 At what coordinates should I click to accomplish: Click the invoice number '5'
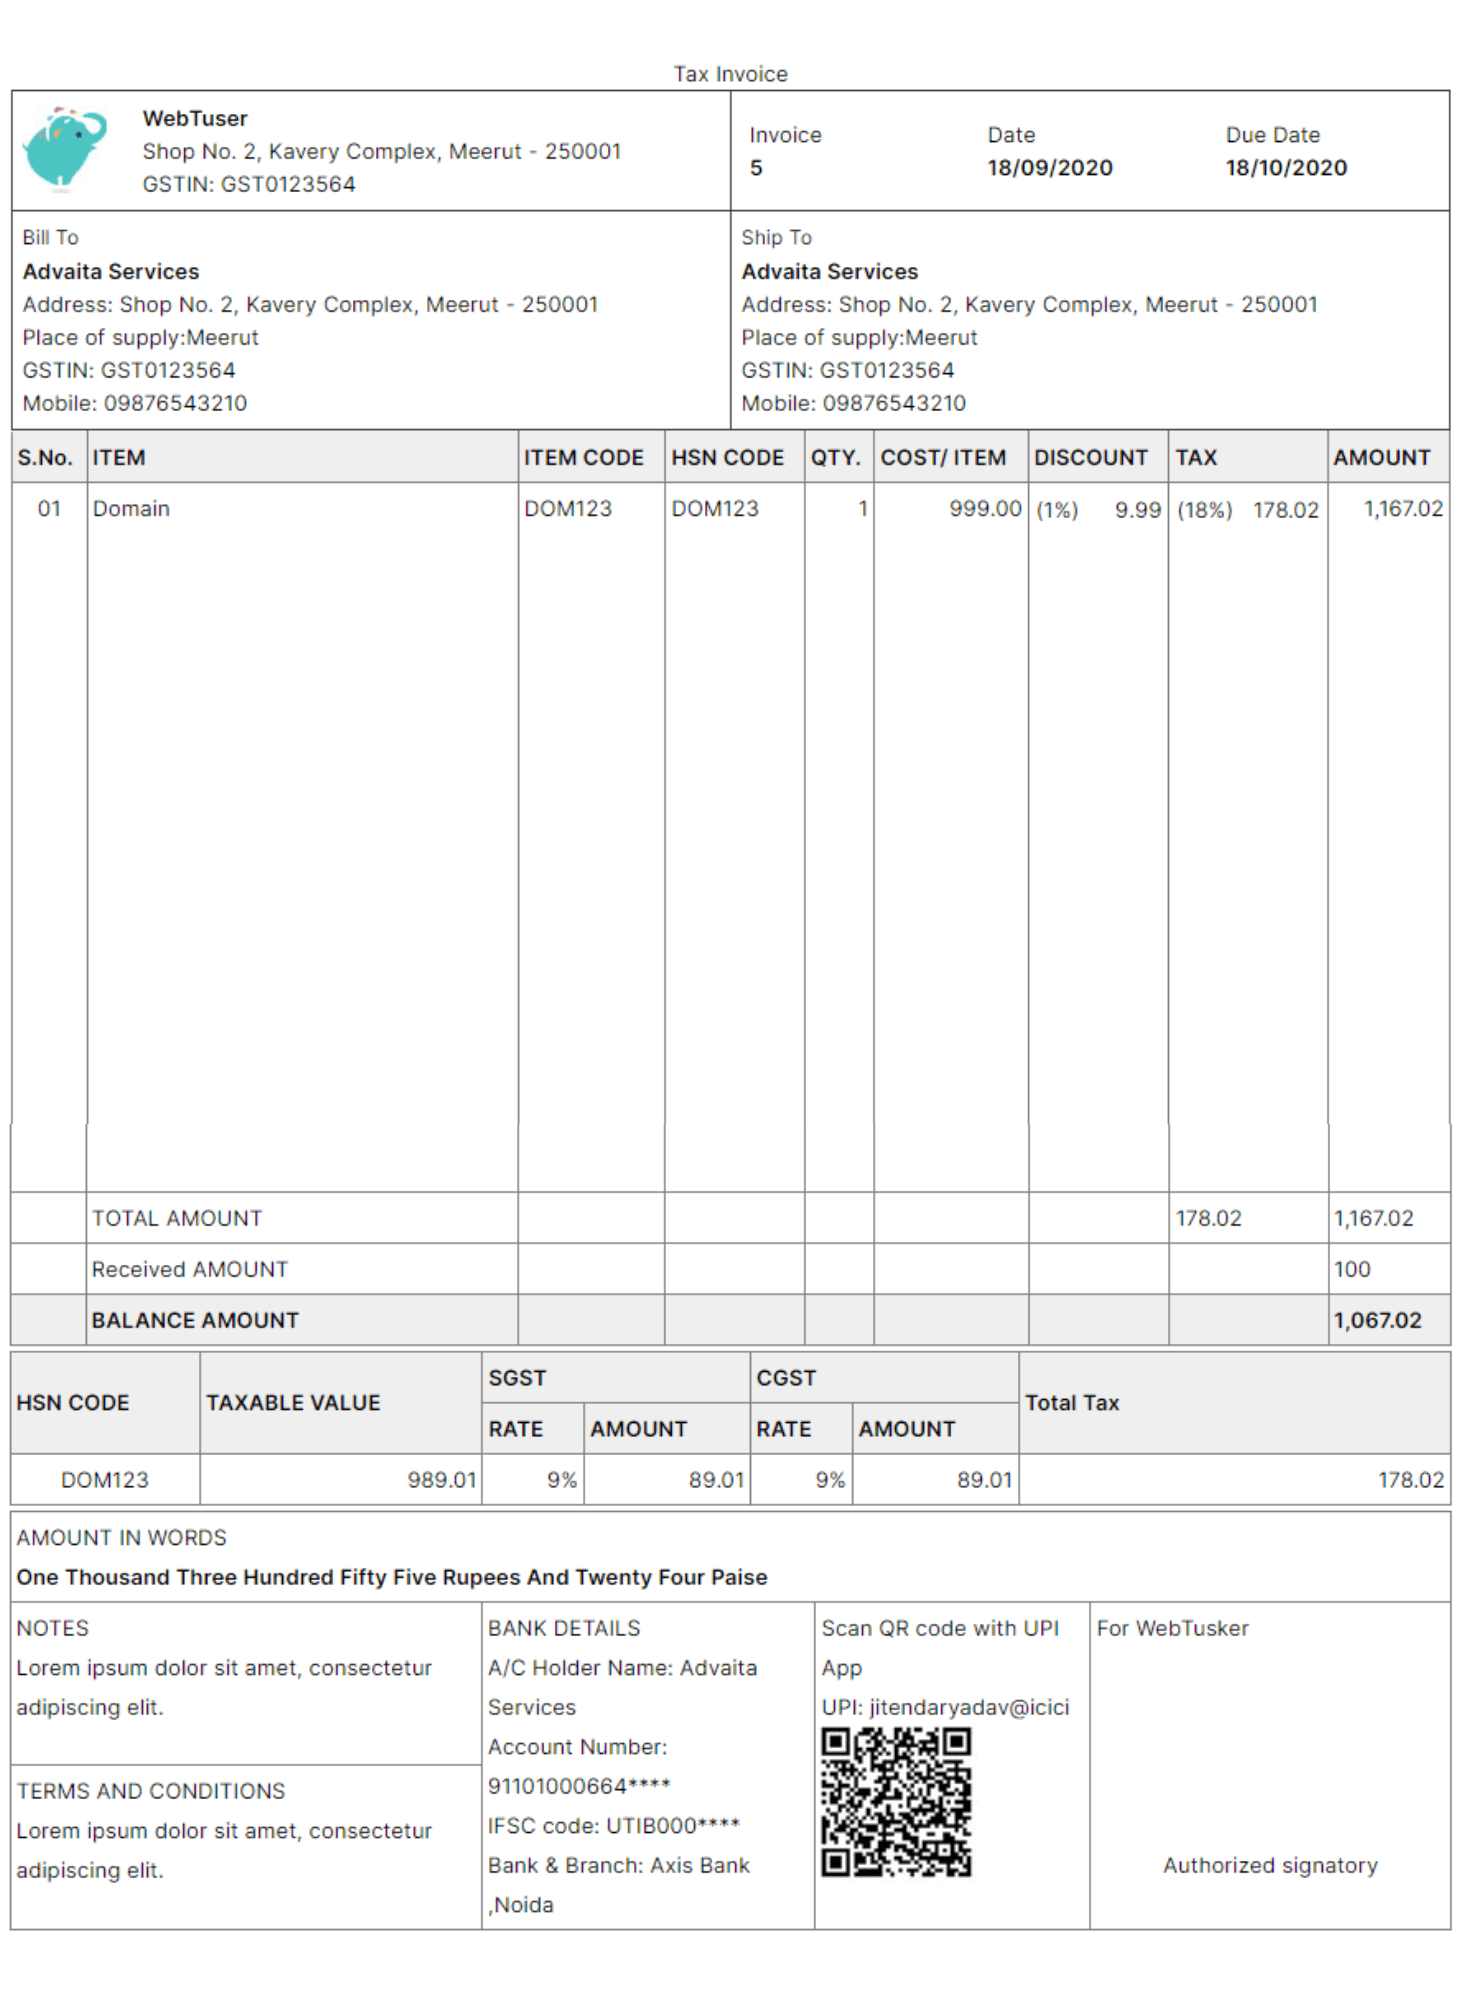[756, 168]
